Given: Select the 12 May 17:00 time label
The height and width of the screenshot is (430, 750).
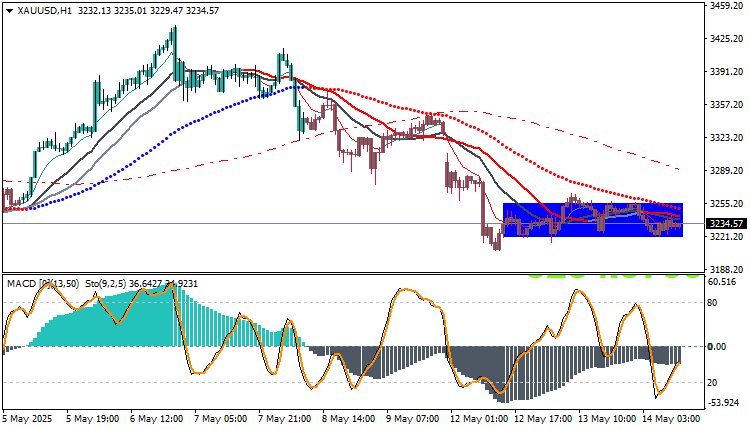Looking at the screenshot, I should point(543,419).
